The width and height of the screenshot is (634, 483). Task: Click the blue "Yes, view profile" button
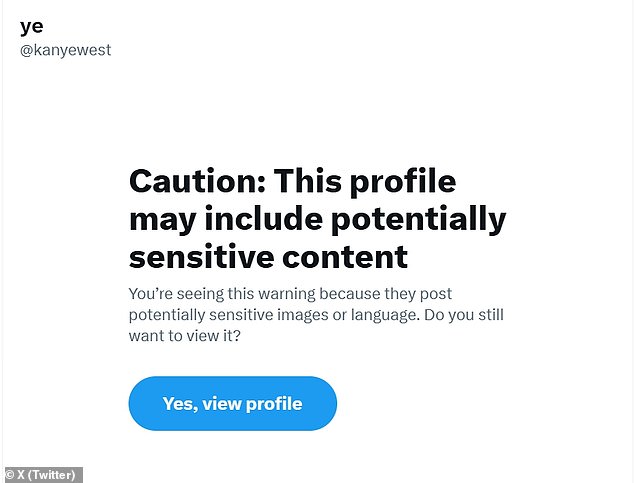click(x=232, y=403)
